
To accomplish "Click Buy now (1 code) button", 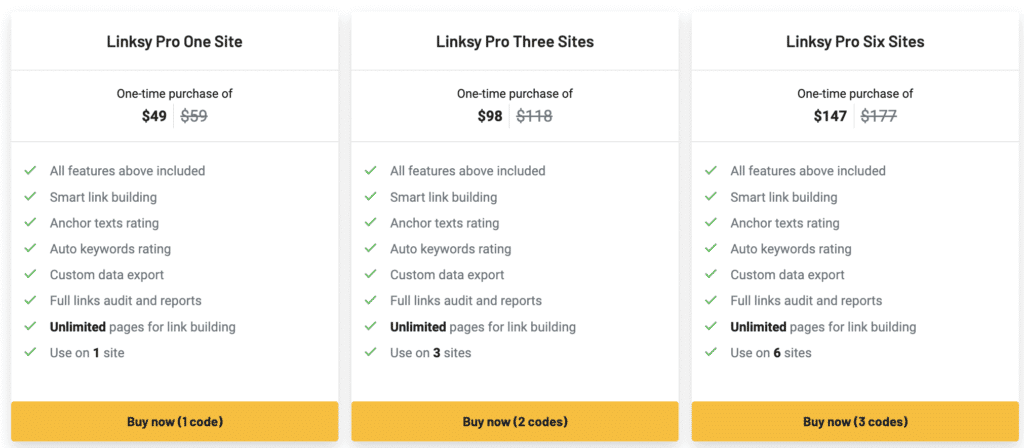I will [175, 422].
